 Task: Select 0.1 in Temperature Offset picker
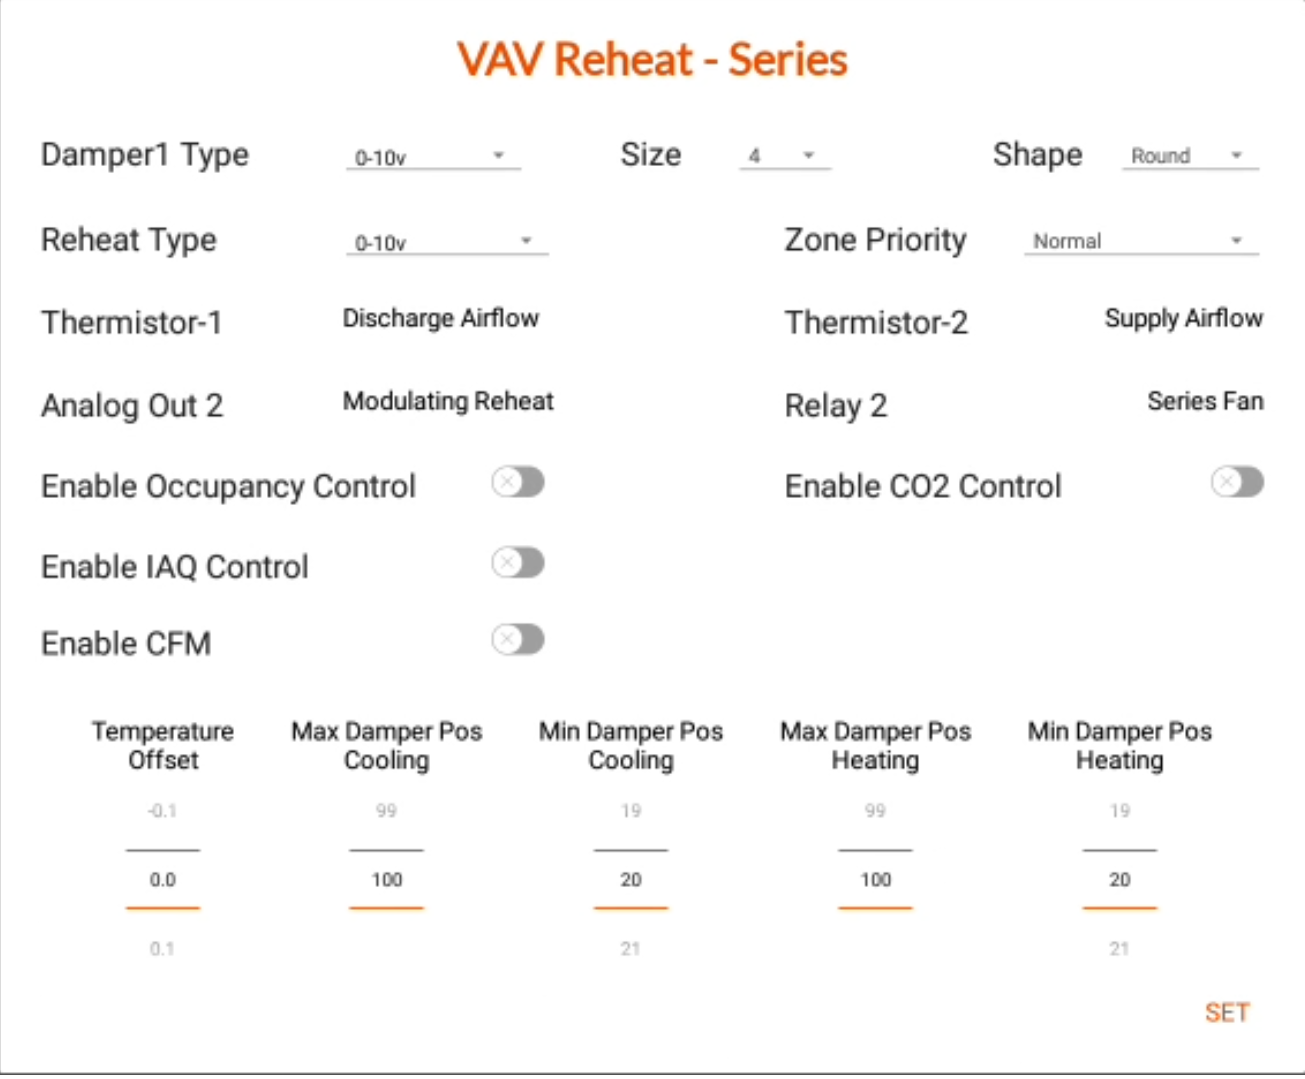(x=162, y=949)
